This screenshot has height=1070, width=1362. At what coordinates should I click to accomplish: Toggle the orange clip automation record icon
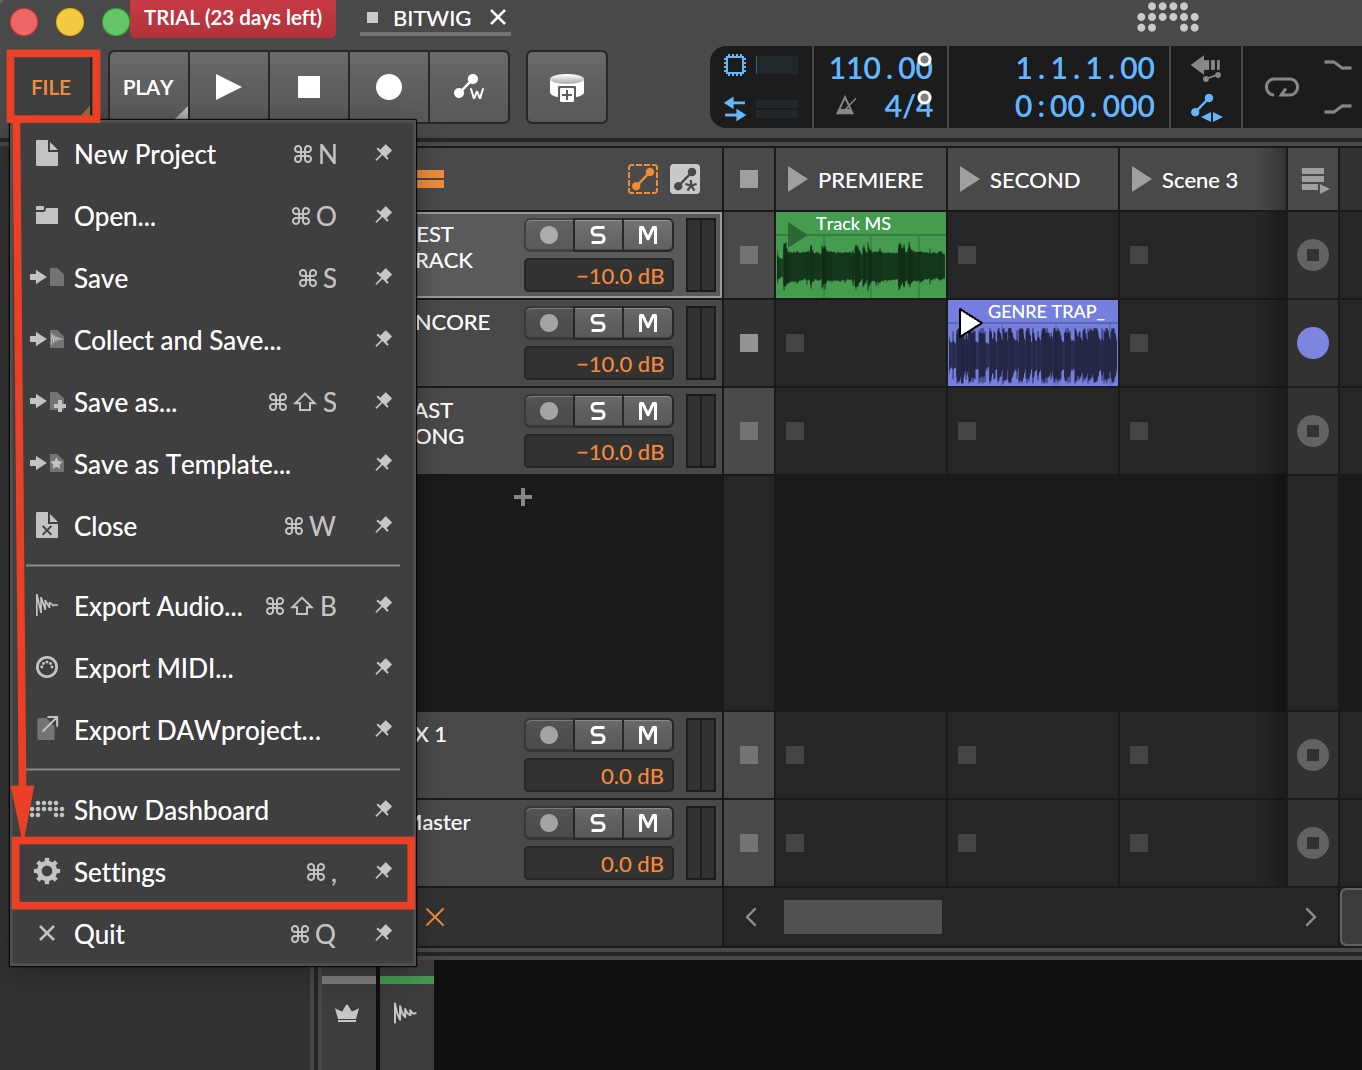point(643,180)
